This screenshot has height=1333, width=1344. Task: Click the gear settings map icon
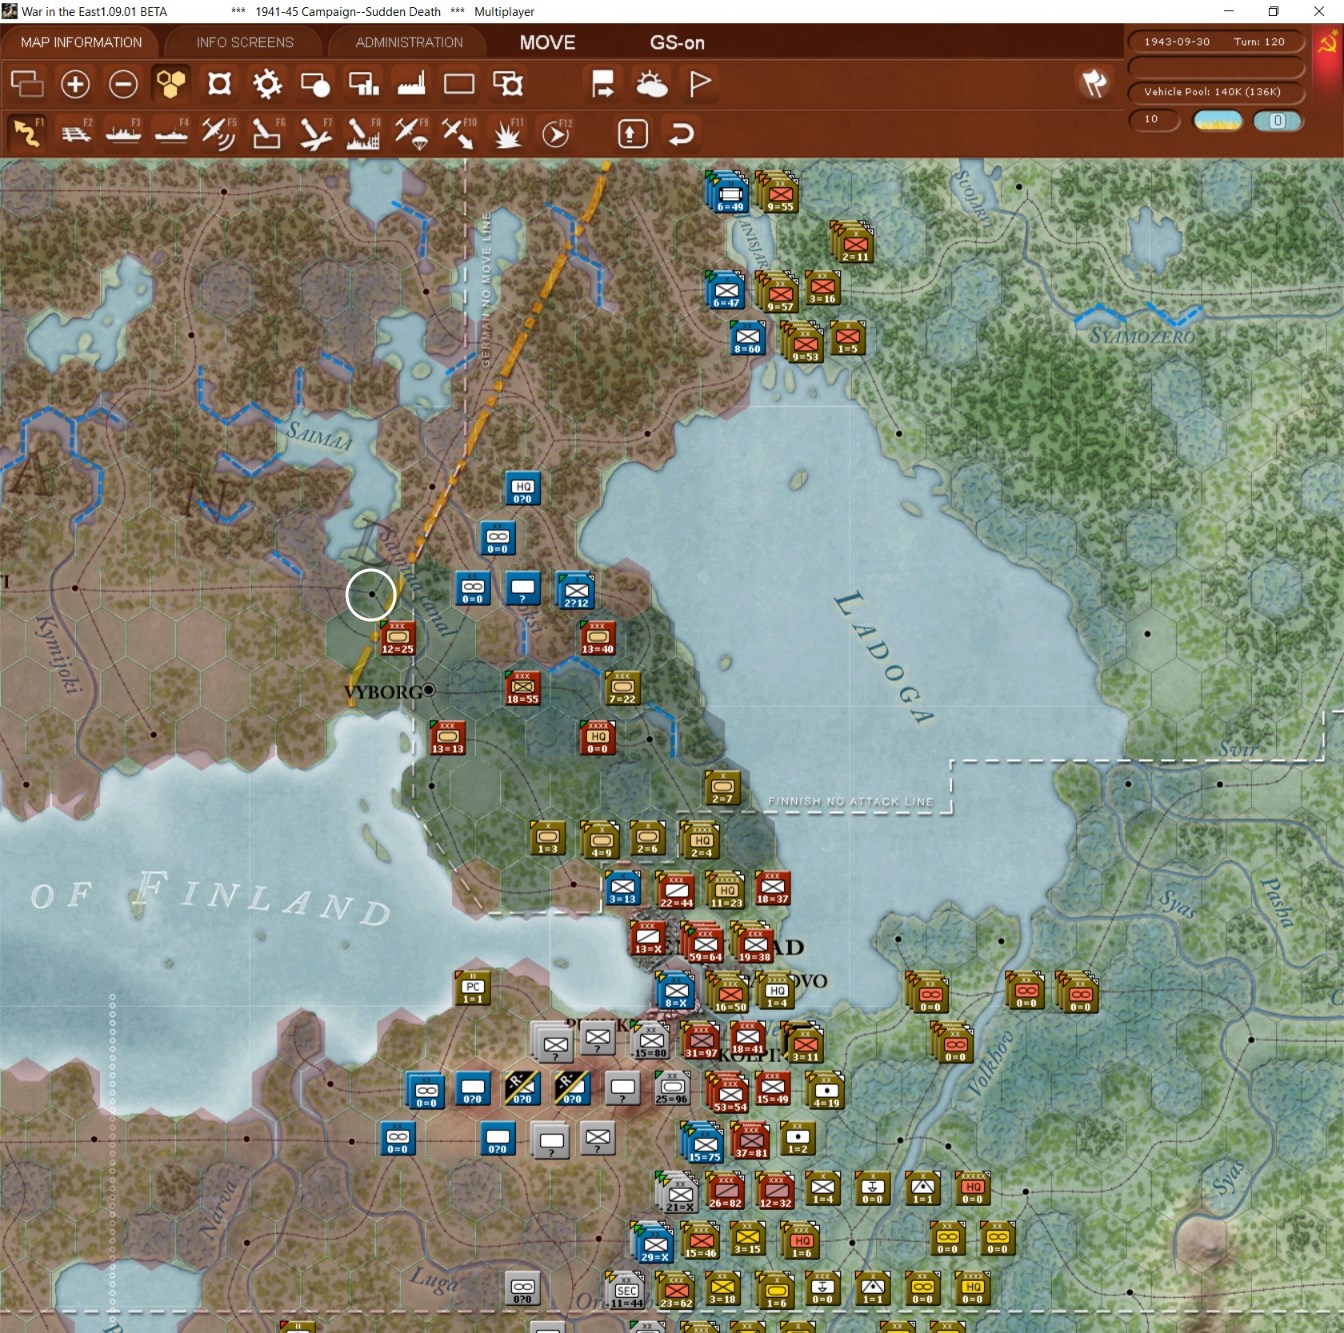pyautogui.click(x=267, y=84)
